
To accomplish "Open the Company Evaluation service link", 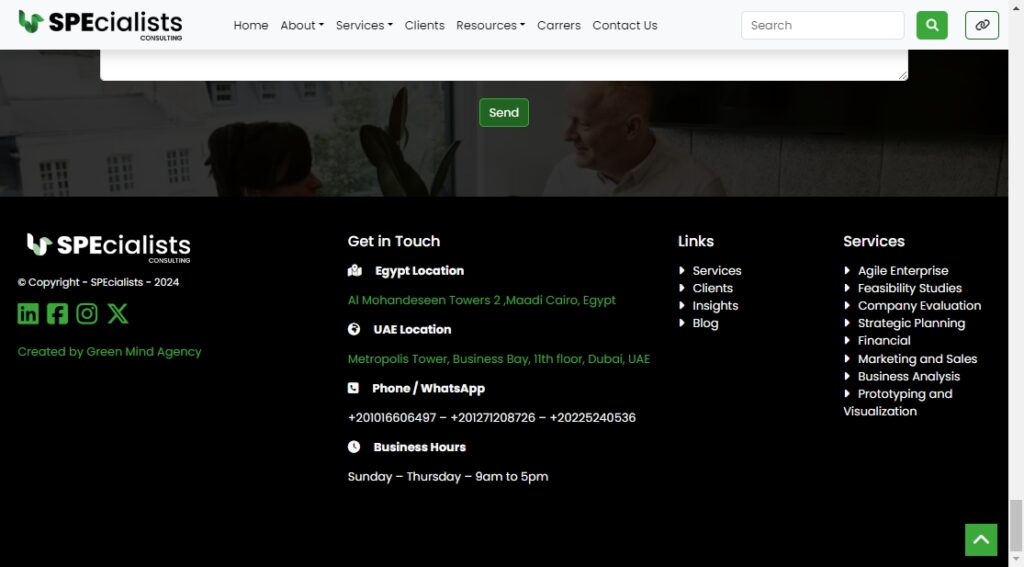I will coord(920,306).
